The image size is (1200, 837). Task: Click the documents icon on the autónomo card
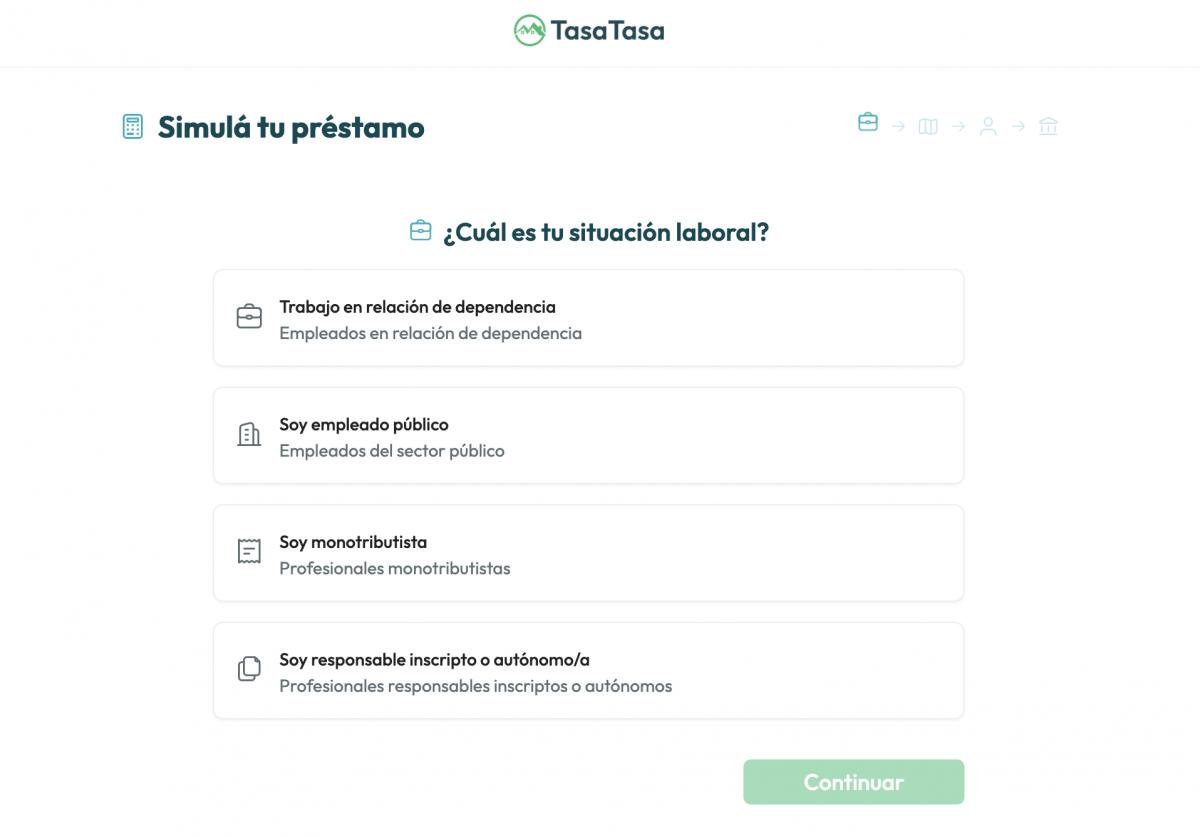[248, 669]
